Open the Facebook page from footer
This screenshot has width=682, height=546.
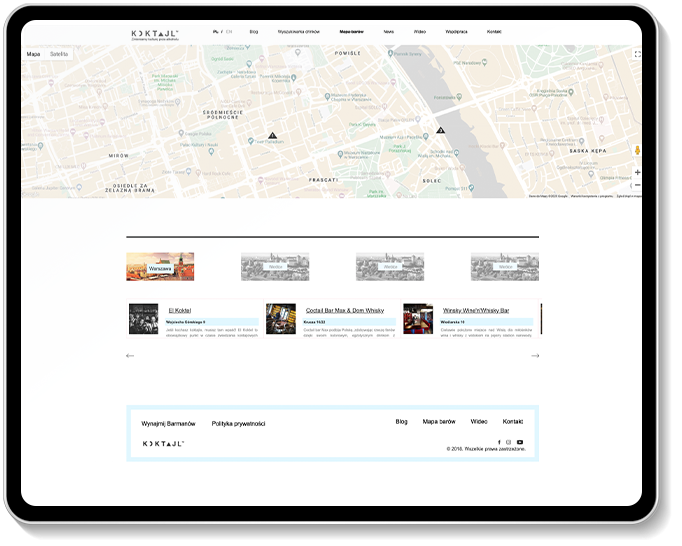[499, 442]
